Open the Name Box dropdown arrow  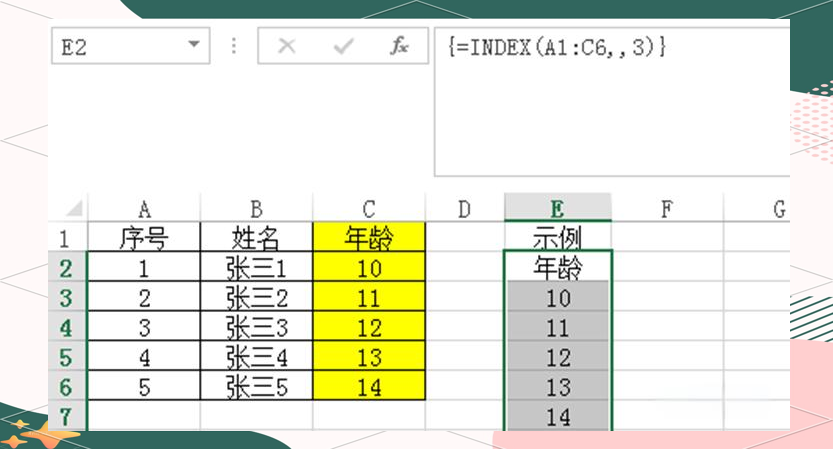(x=194, y=45)
